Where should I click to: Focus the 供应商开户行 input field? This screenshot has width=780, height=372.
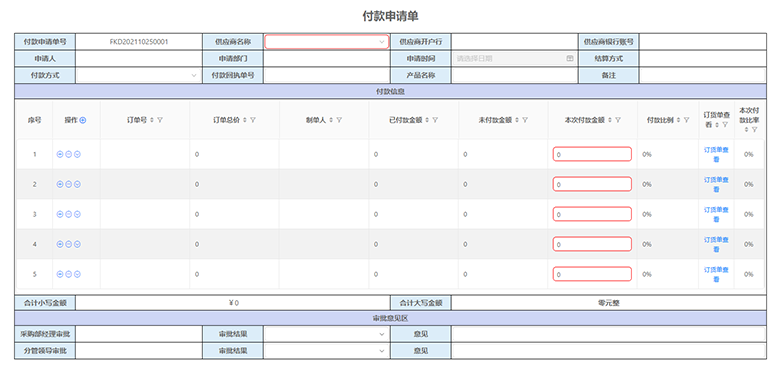pyautogui.click(x=514, y=42)
